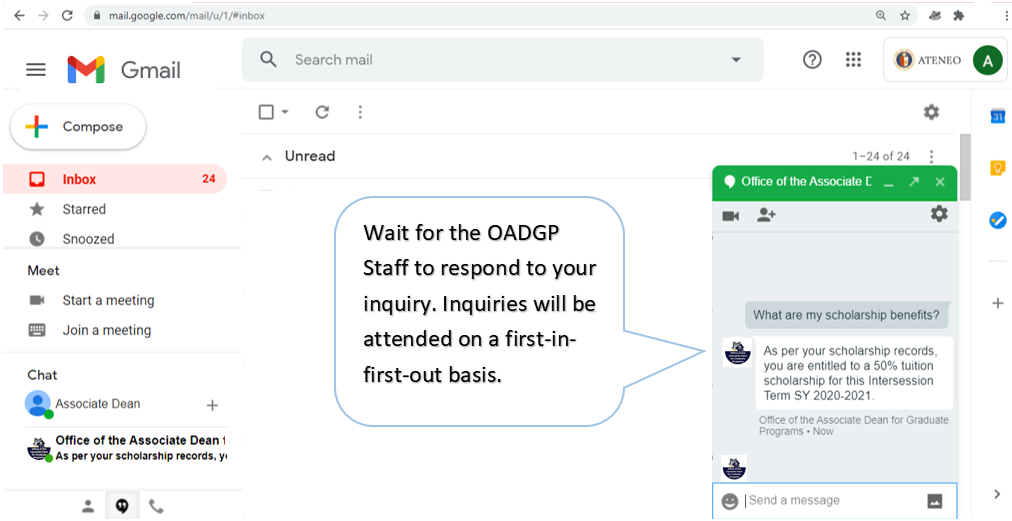Tick the select all messages checkbox

click(x=266, y=112)
